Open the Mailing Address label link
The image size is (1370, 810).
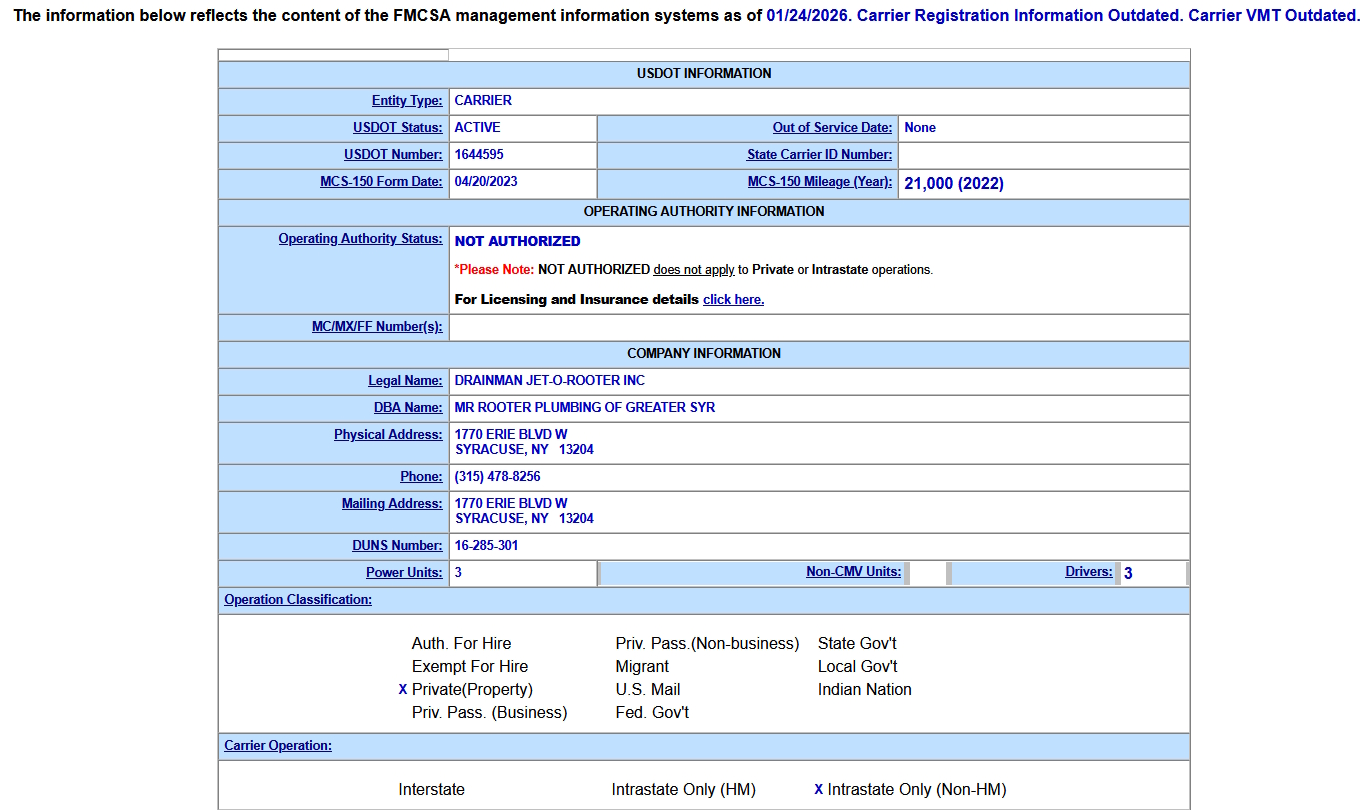click(x=392, y=504)
